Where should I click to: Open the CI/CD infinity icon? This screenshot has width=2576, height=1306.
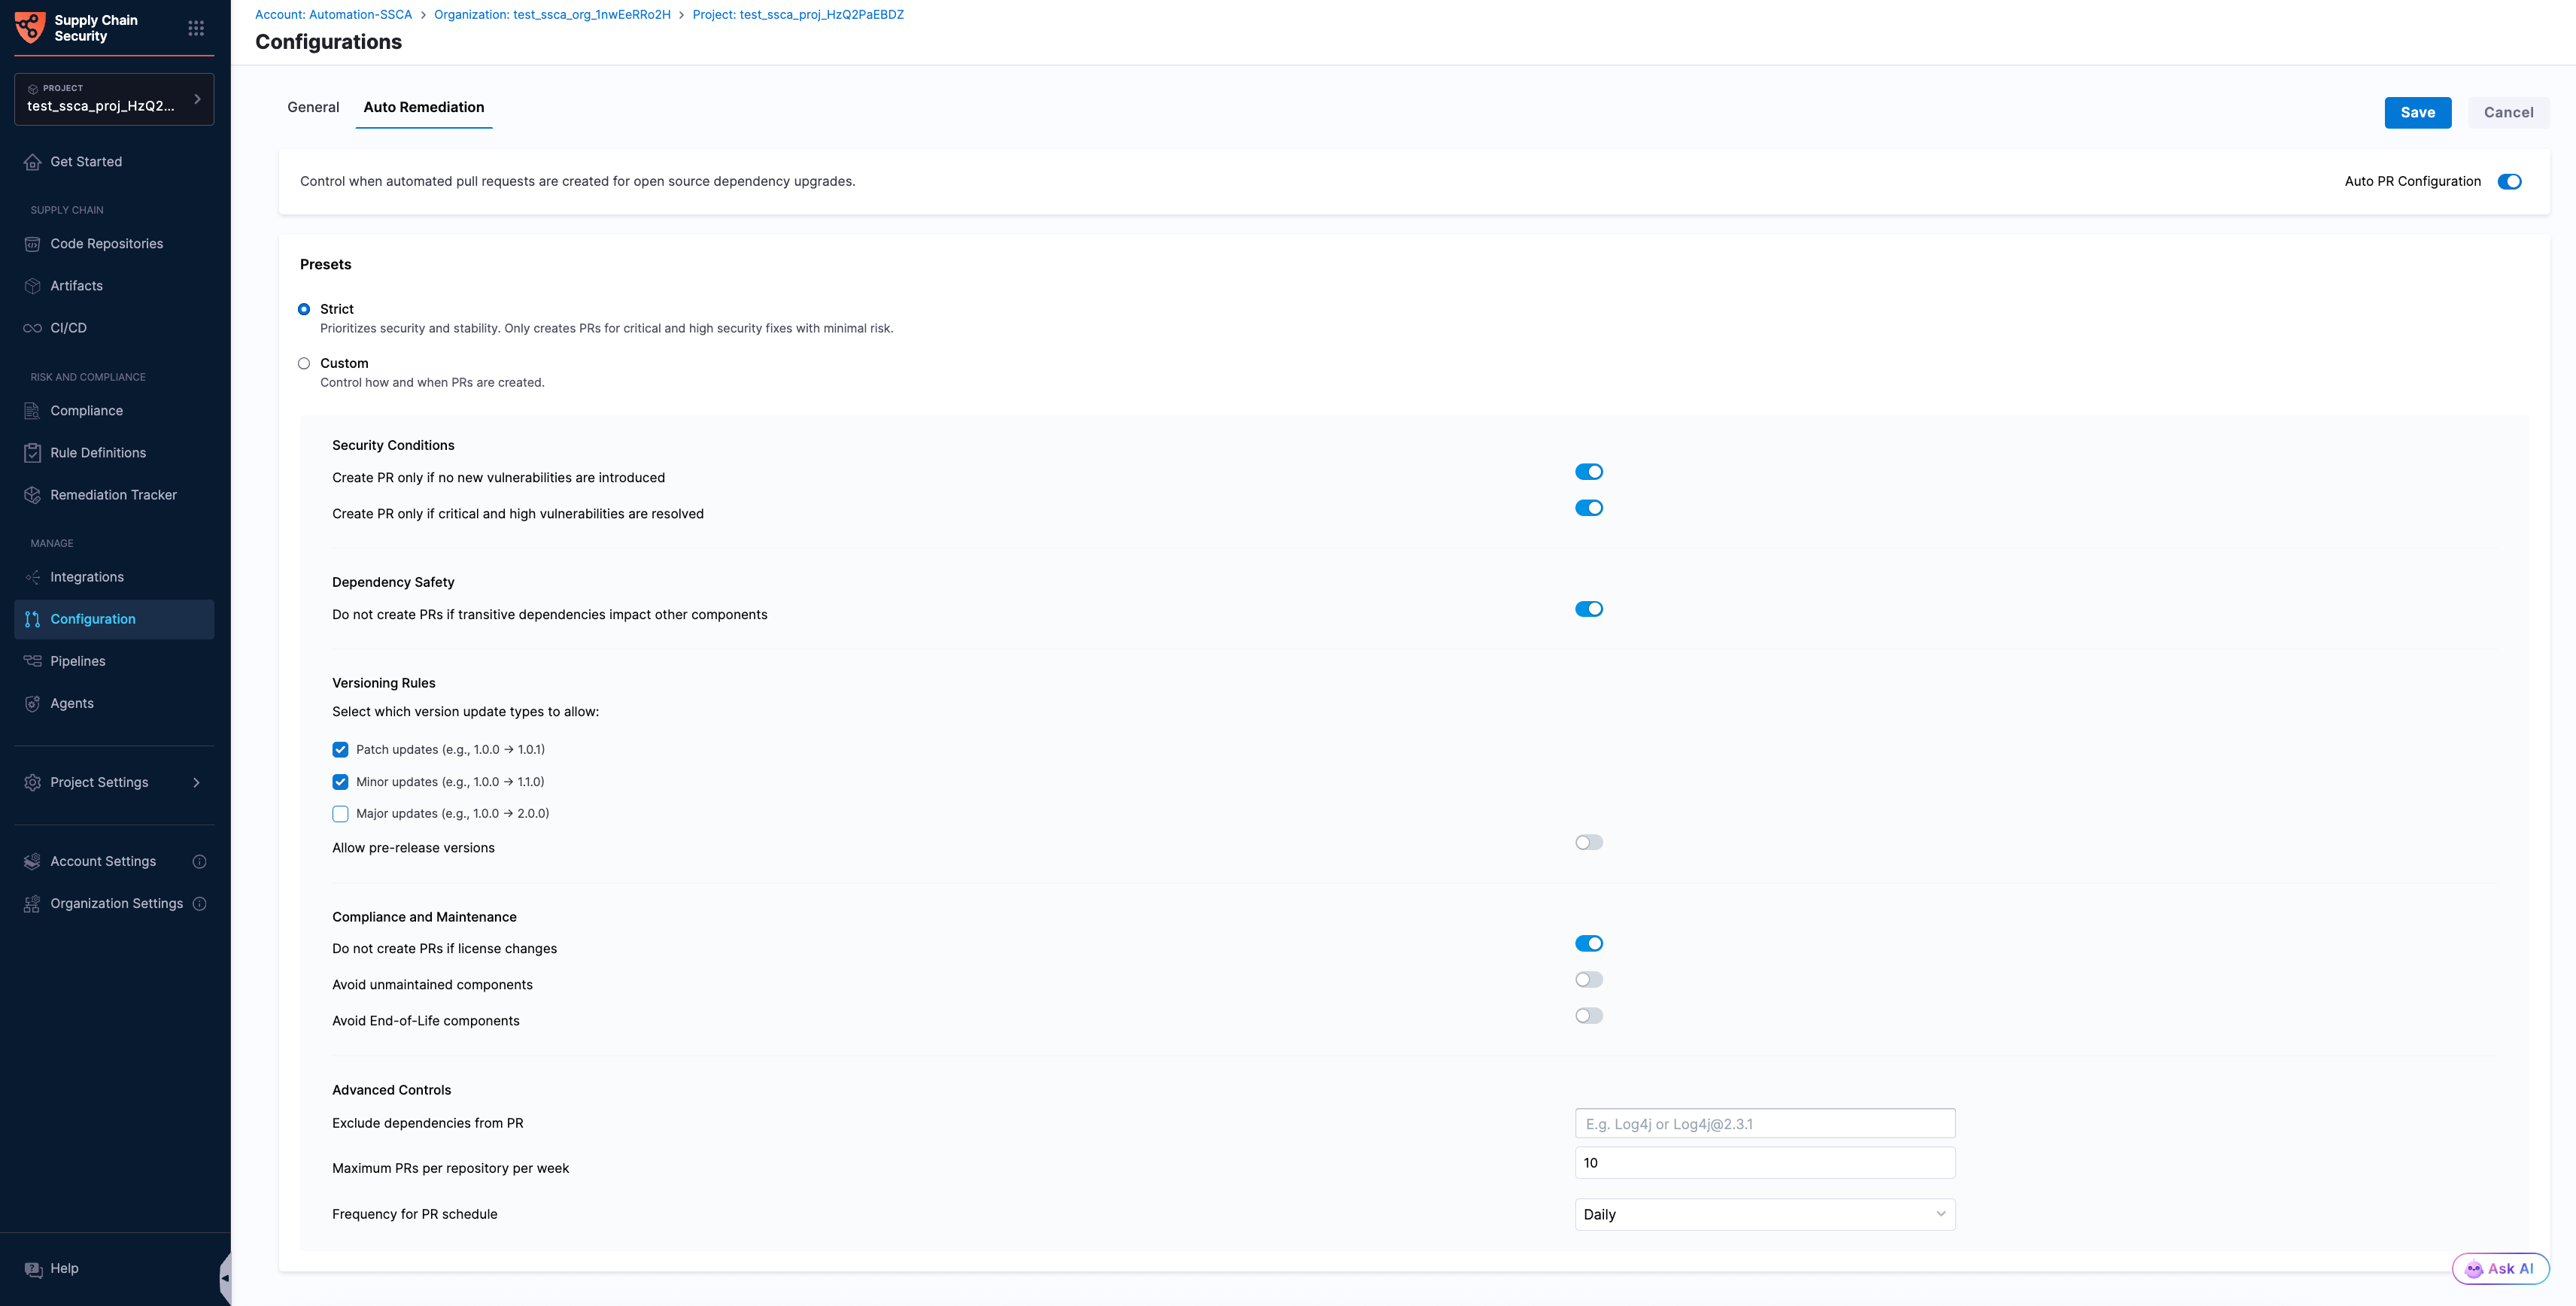point(32,328)
